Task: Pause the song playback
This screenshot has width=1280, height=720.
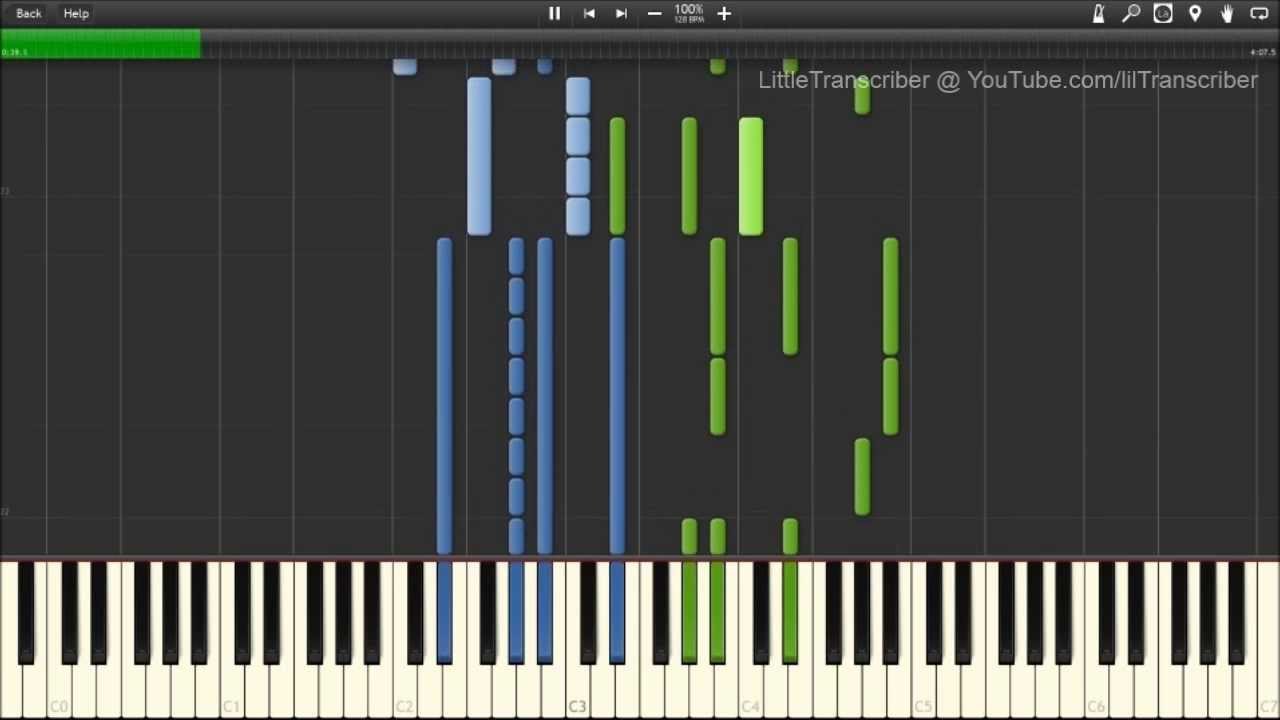Action: click(x=554, y=13)
